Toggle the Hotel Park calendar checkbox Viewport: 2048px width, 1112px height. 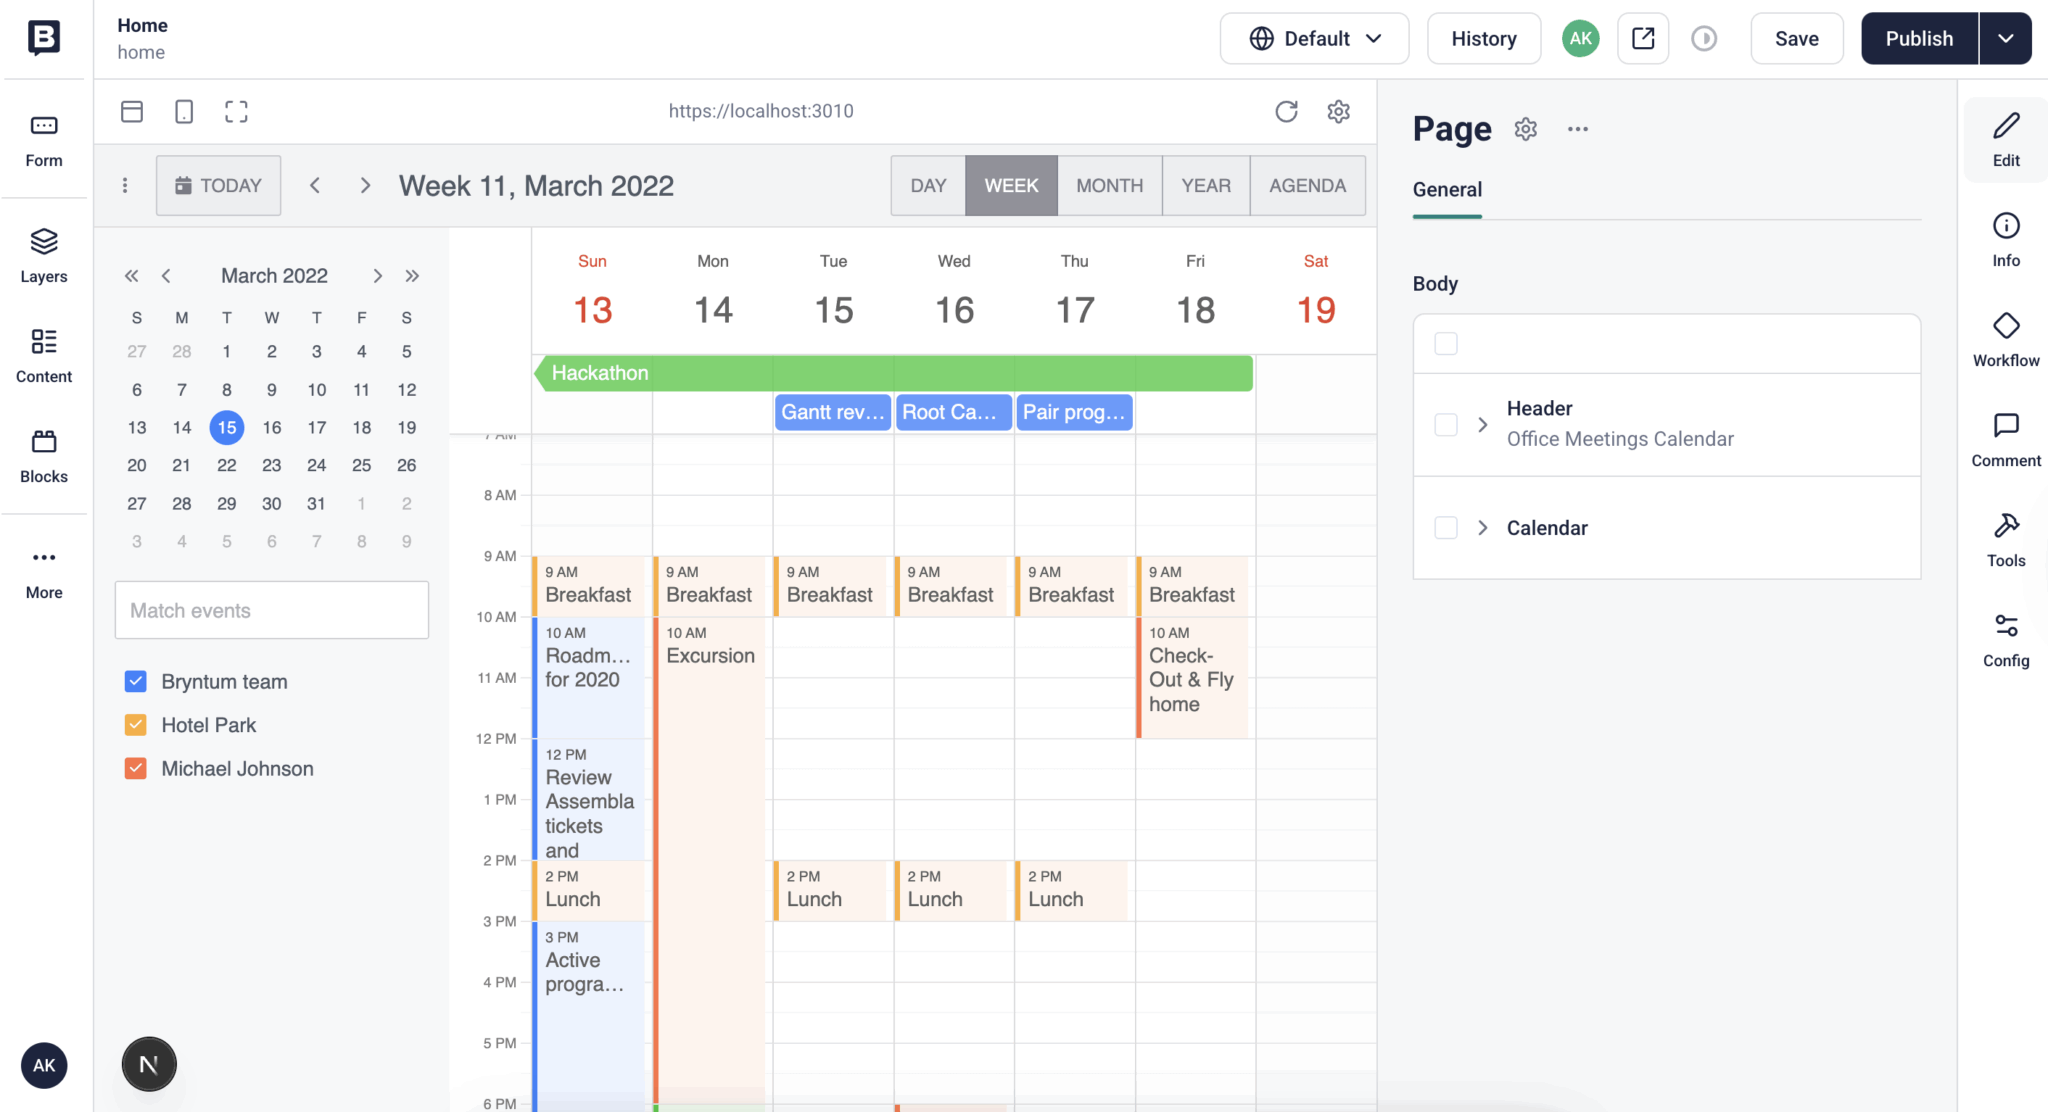point(136,725)
